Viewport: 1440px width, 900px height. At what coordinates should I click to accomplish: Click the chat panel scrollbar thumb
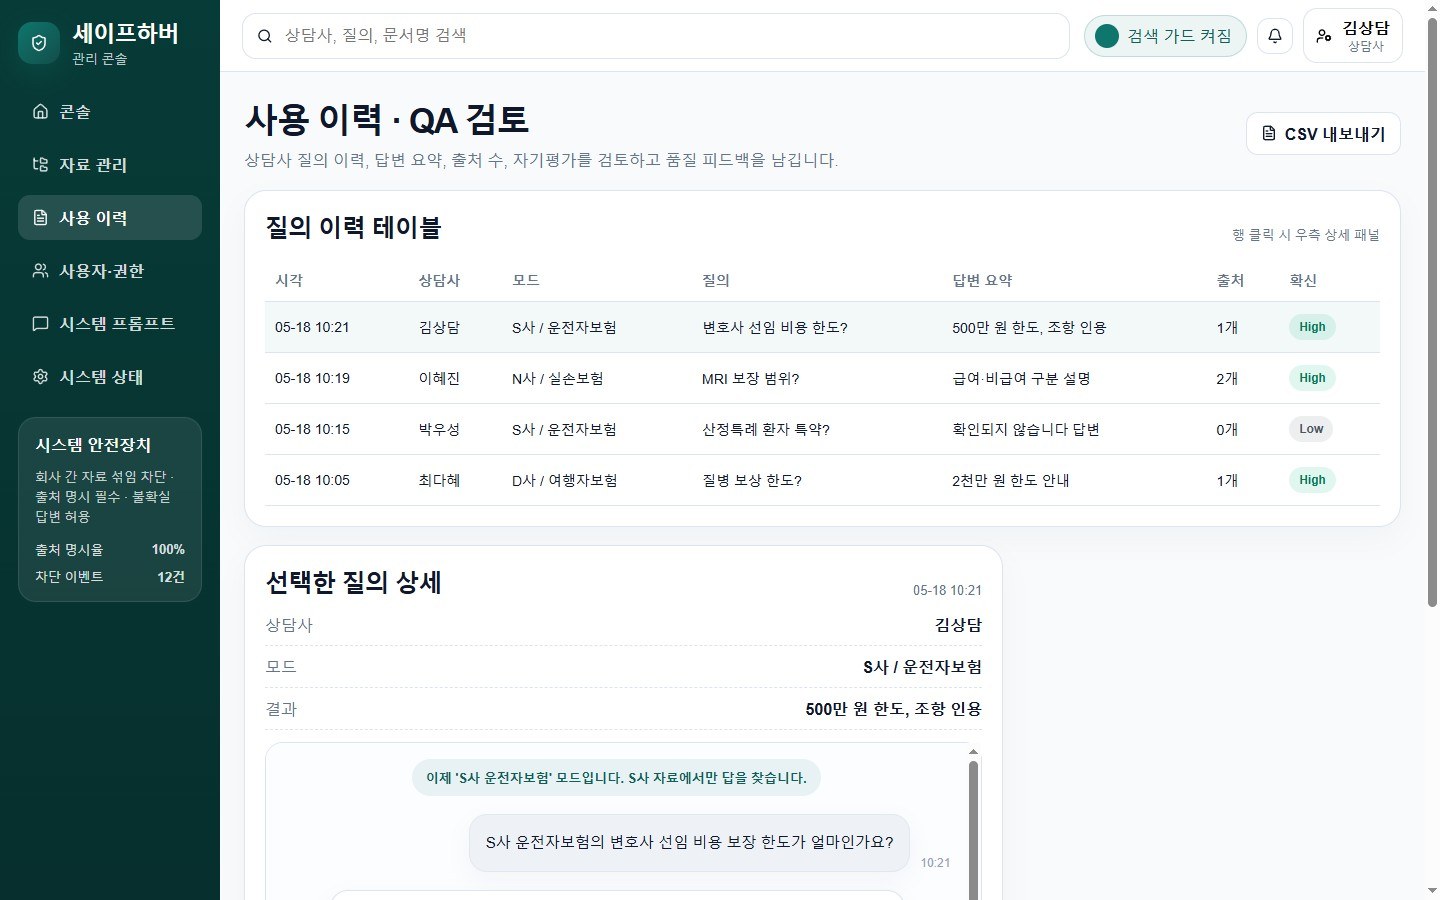click(x=973, y=832)
